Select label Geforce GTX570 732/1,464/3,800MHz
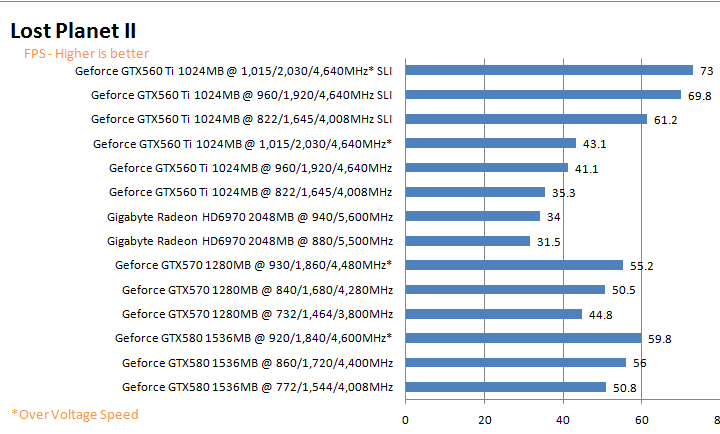Viewport: 720px width, 434px height. (x=258, y=314)
